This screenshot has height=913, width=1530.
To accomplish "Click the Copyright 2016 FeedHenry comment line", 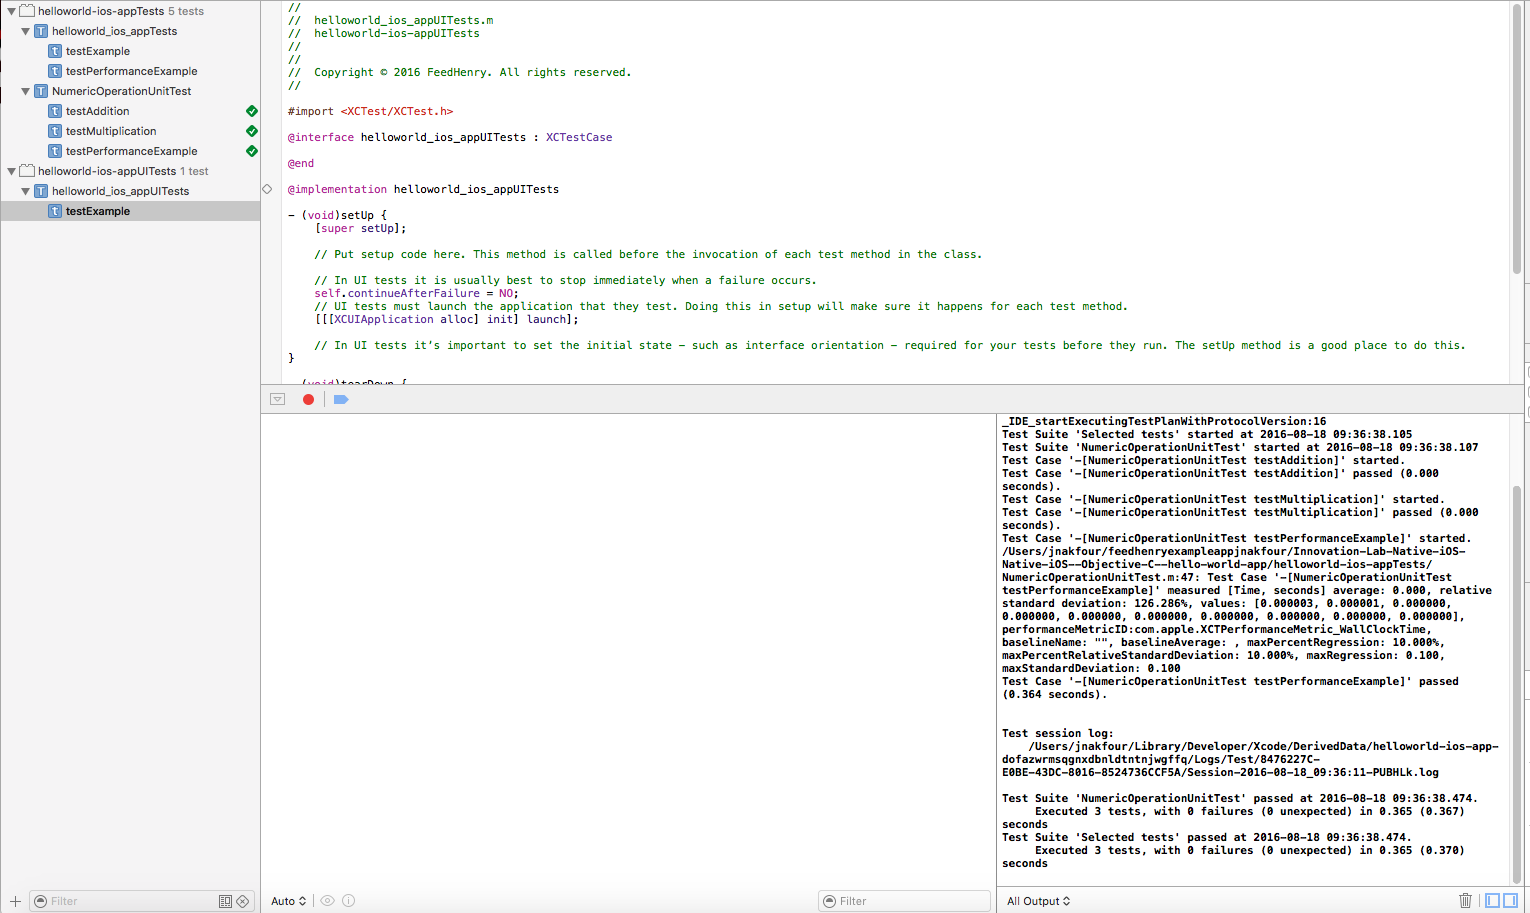I will click(x=460, y=72).
